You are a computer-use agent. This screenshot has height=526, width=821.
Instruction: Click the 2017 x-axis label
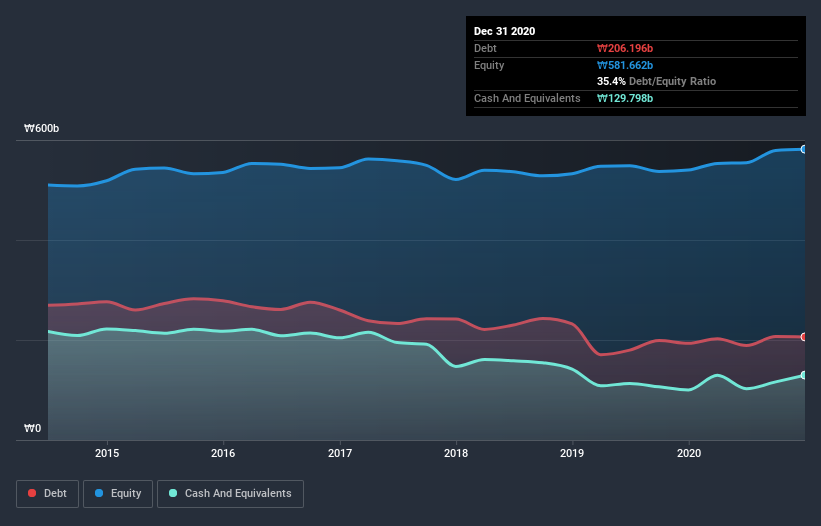pos(340,453)
